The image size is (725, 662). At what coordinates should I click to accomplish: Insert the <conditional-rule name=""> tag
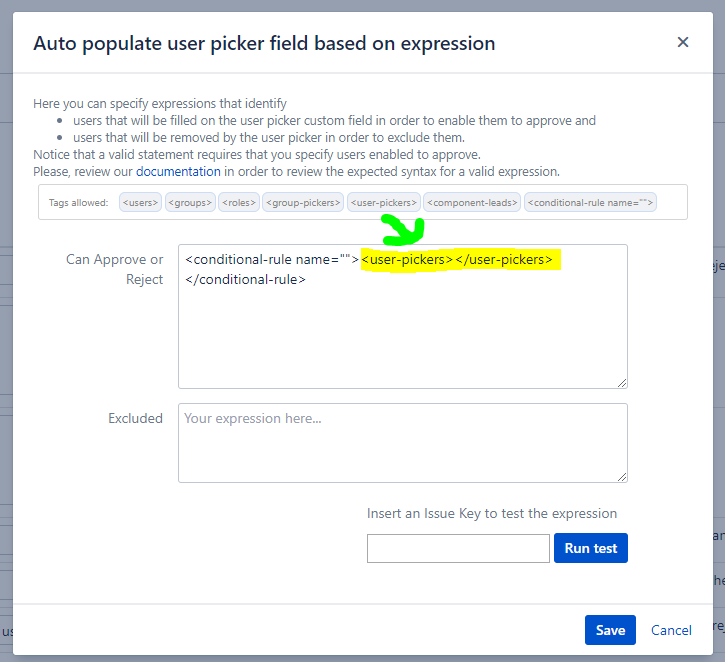(x=590, y=203)
